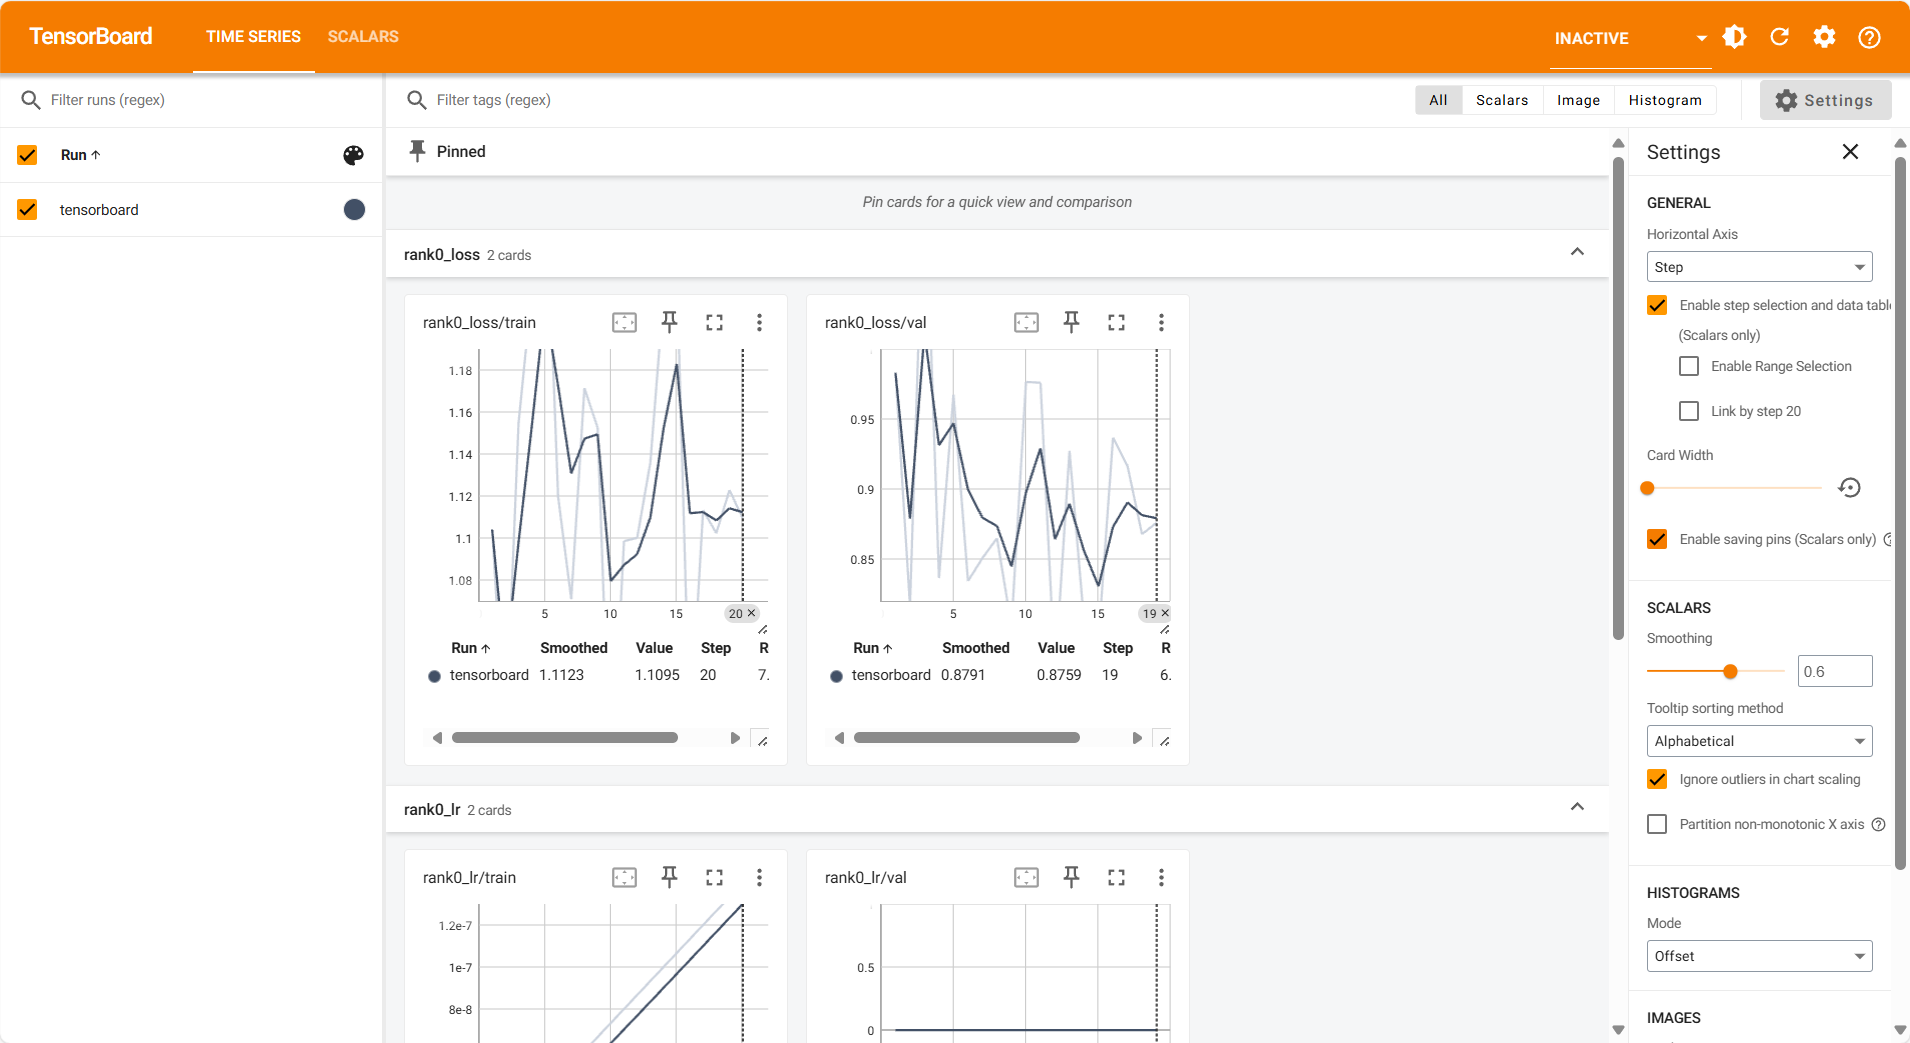Remove step 19 selection on rank0_loss/val
Image resolution: width=1910 pixels, height=1043 pixels.
coord(1165,613)
